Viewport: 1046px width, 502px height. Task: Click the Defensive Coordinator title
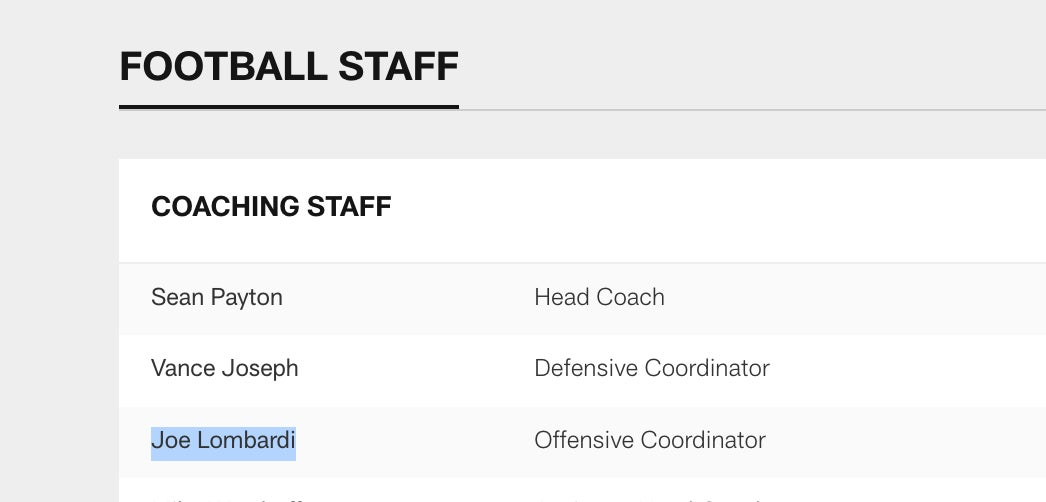(x=651, y=368)
